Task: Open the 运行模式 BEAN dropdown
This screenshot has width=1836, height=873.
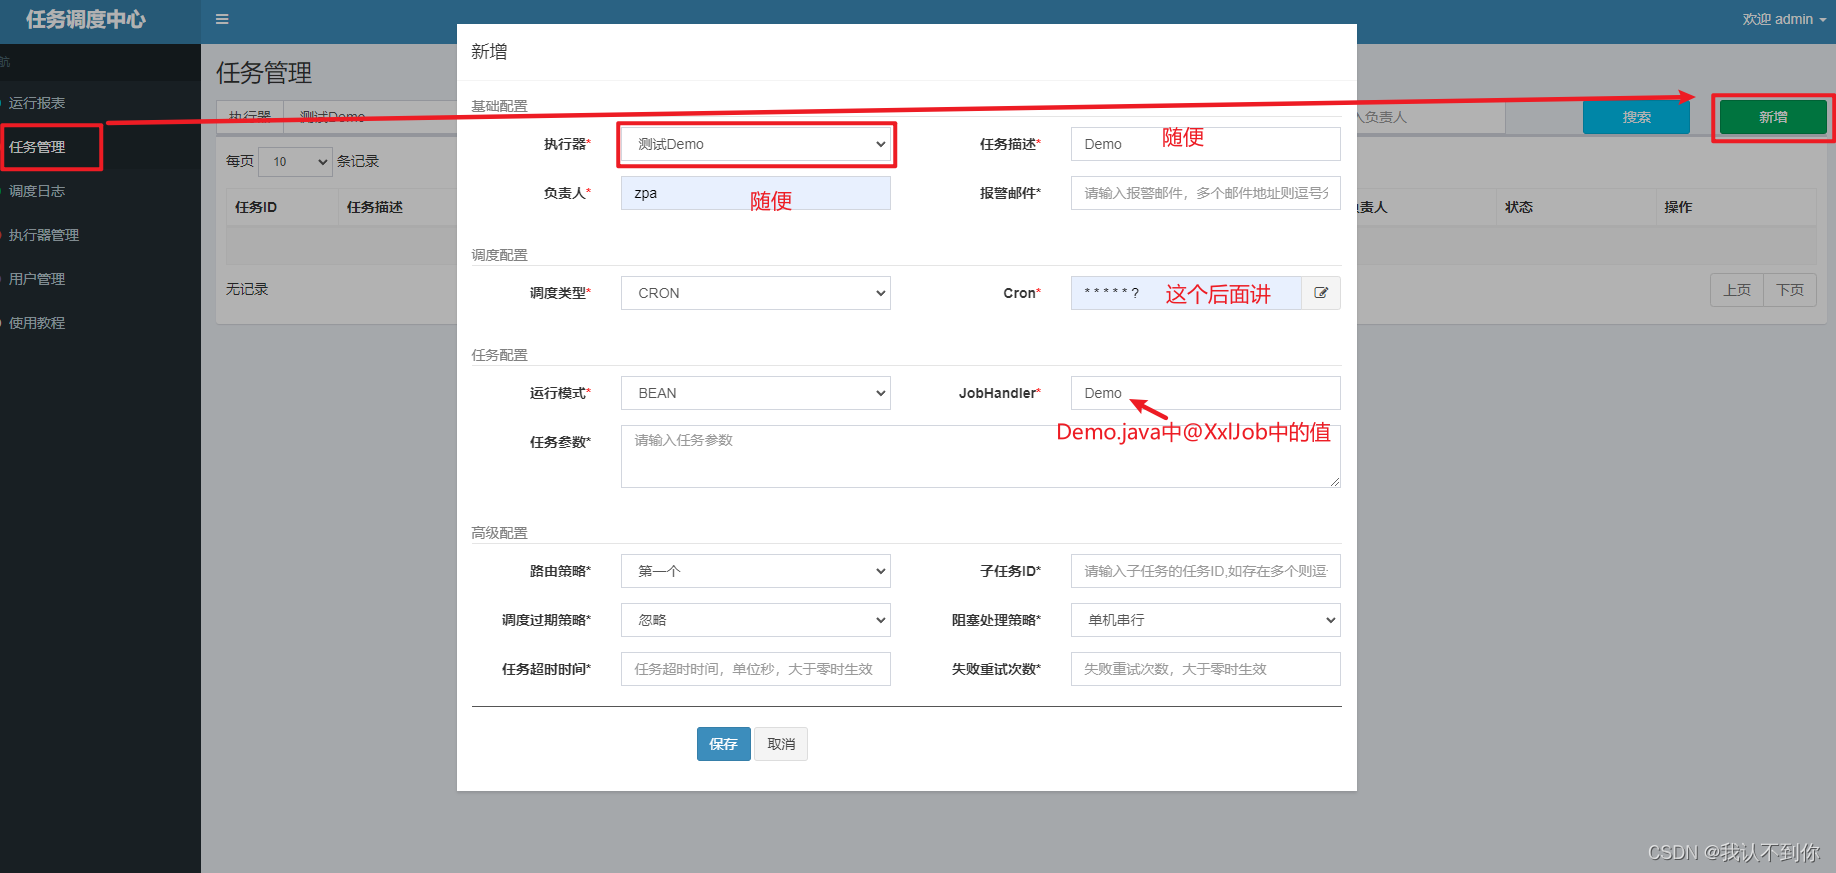Action: pyautogui.click(x=756, y=393)
